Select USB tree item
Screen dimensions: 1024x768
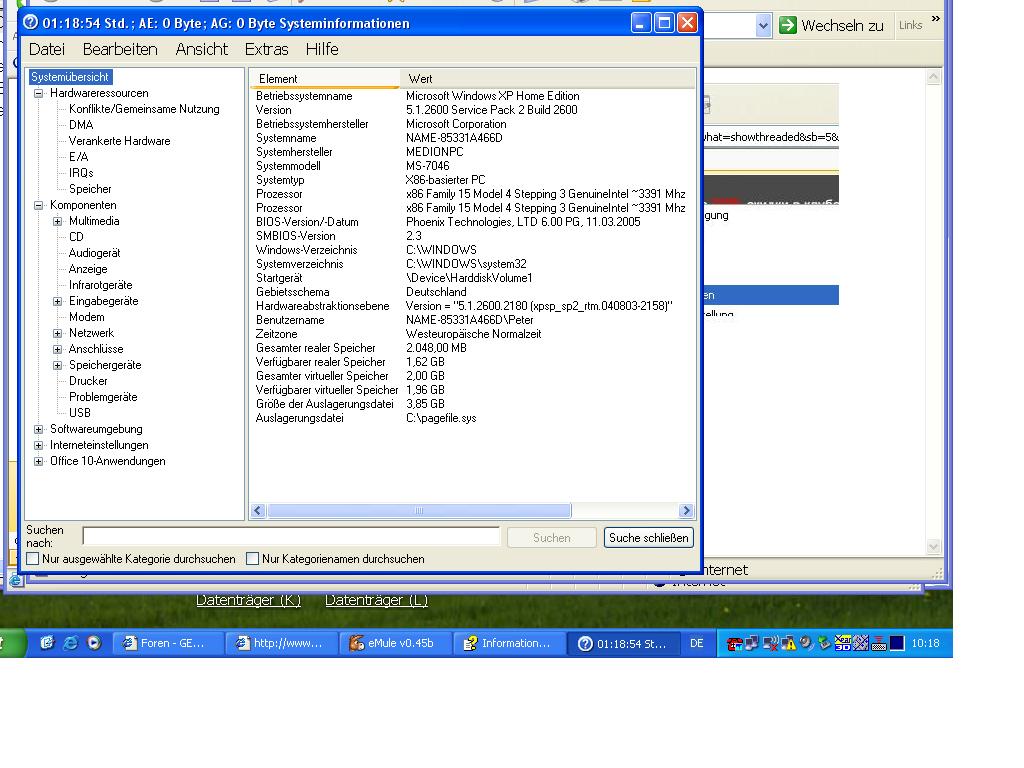[80, 413]
